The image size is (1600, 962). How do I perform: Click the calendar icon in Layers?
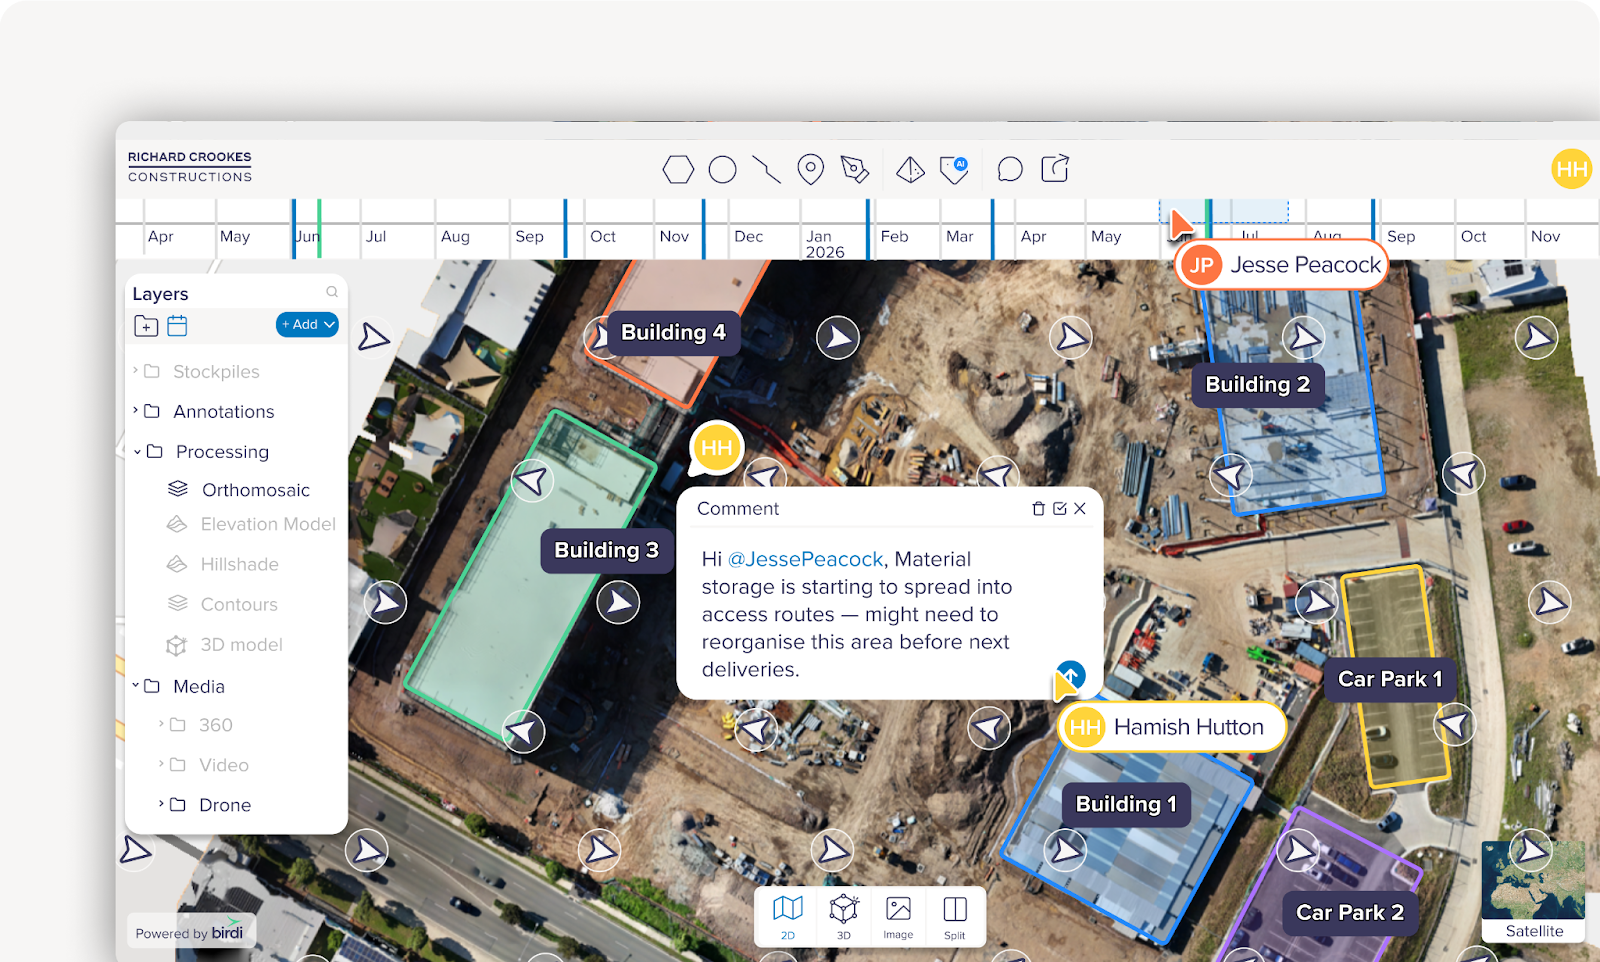(177, 325)
